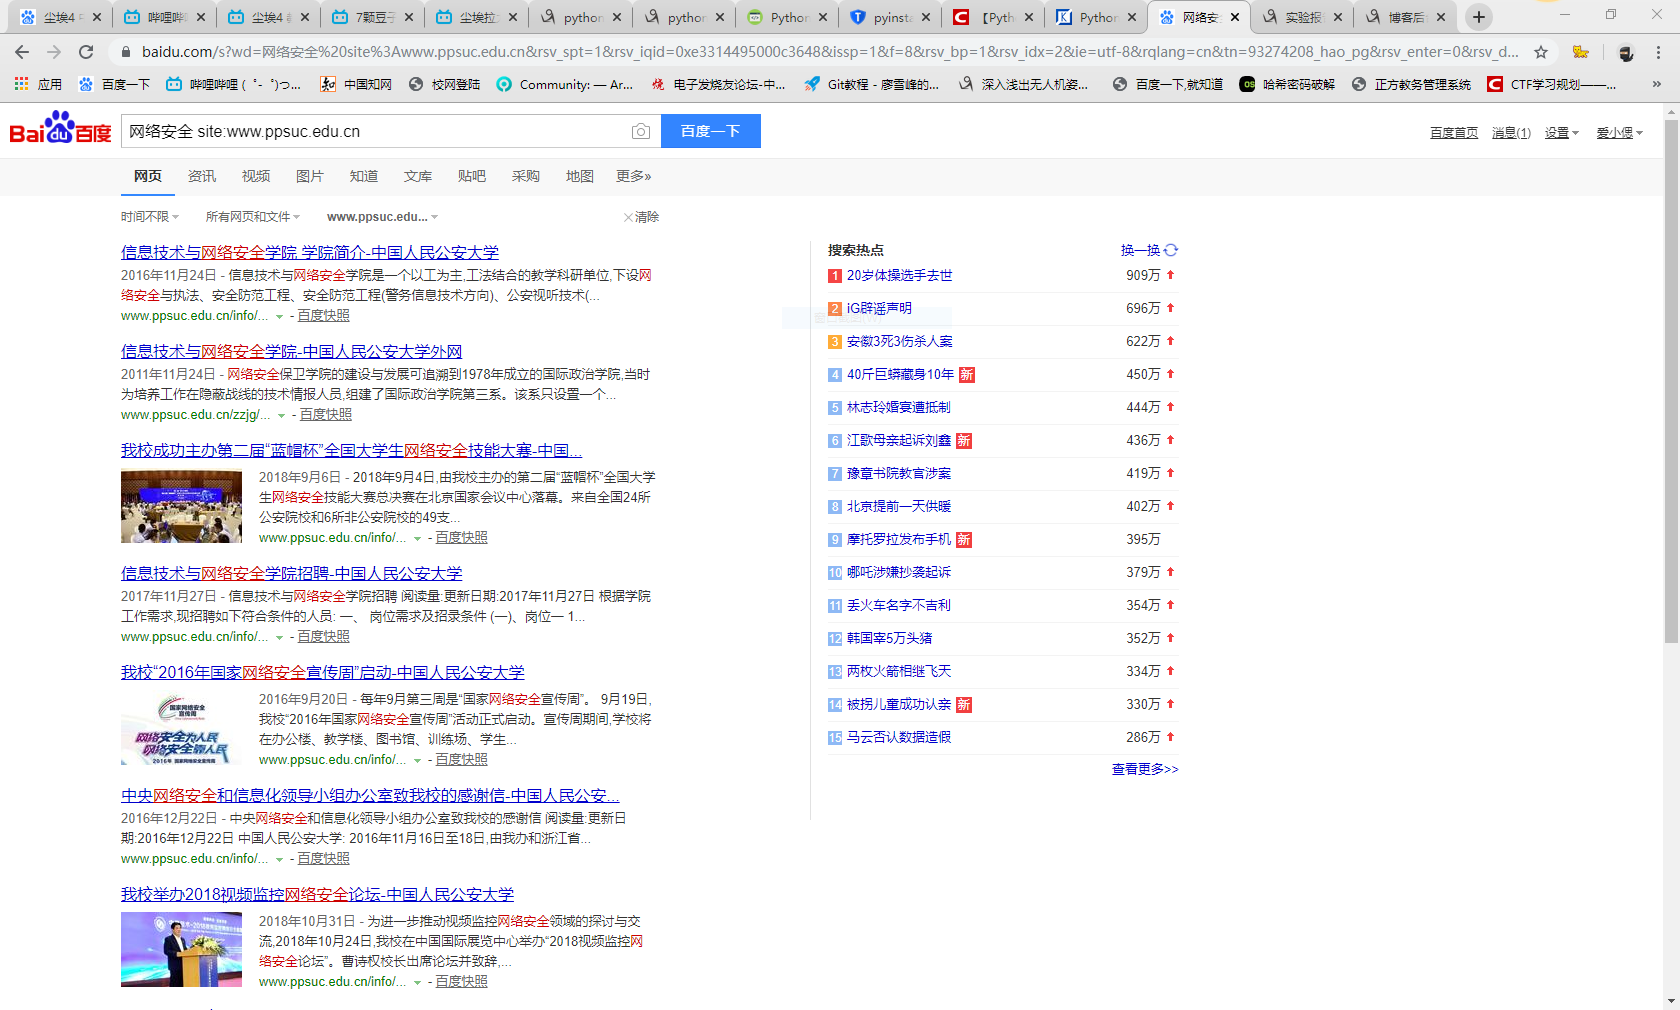Click the Baidu logo
This screenshot has width=1680, height=1010.
click(x=60, y=130)
